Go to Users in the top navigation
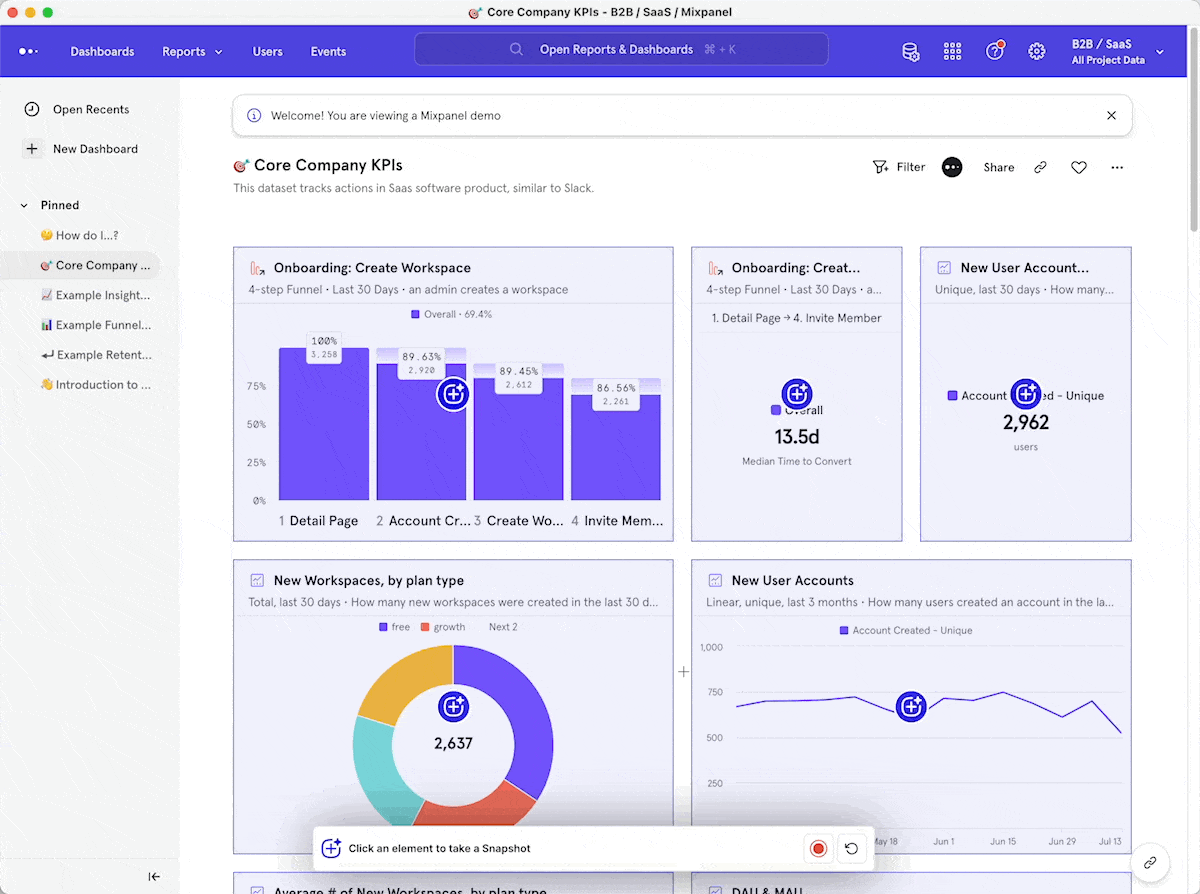 tap(268, 52)
